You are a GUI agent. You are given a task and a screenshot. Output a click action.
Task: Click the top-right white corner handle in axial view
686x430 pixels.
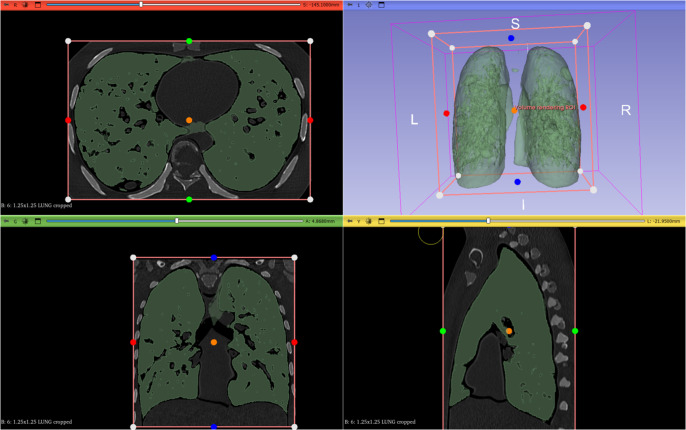point(310,41)
